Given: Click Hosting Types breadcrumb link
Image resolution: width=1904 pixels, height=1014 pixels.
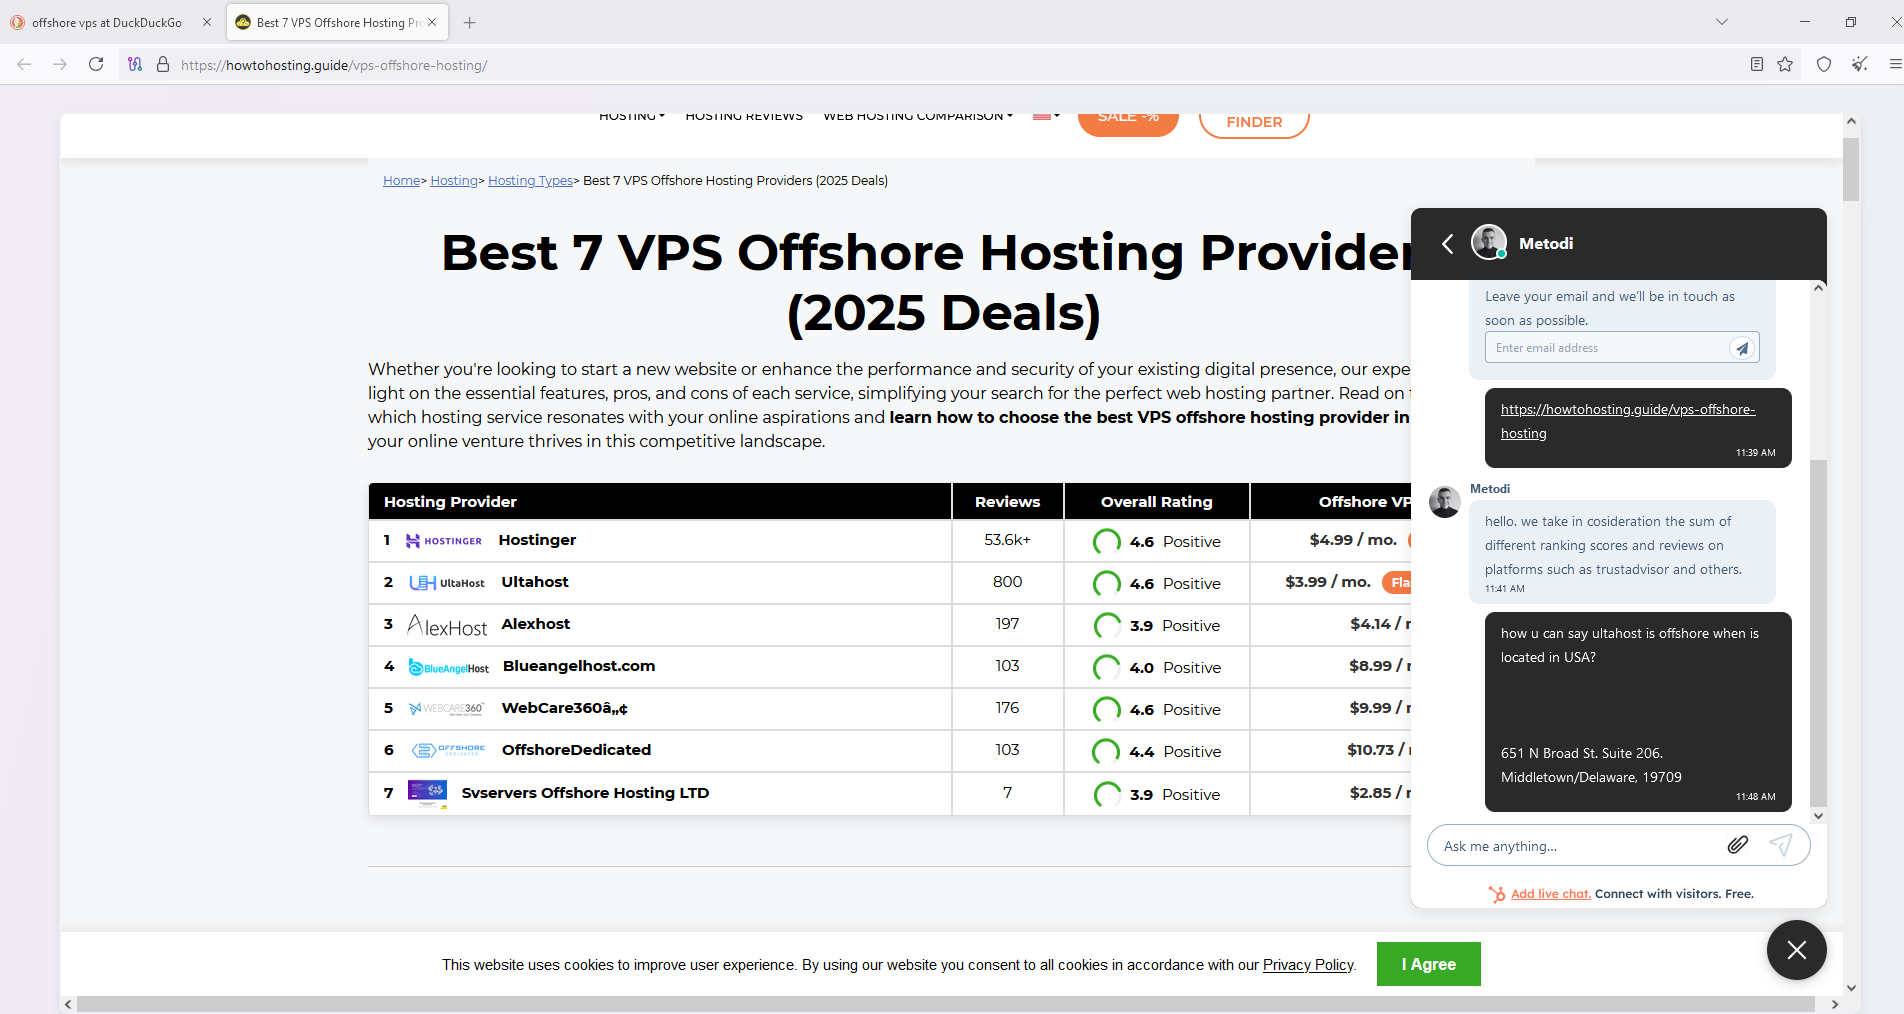Looking at the screenshot, I should tap(530, 181).
